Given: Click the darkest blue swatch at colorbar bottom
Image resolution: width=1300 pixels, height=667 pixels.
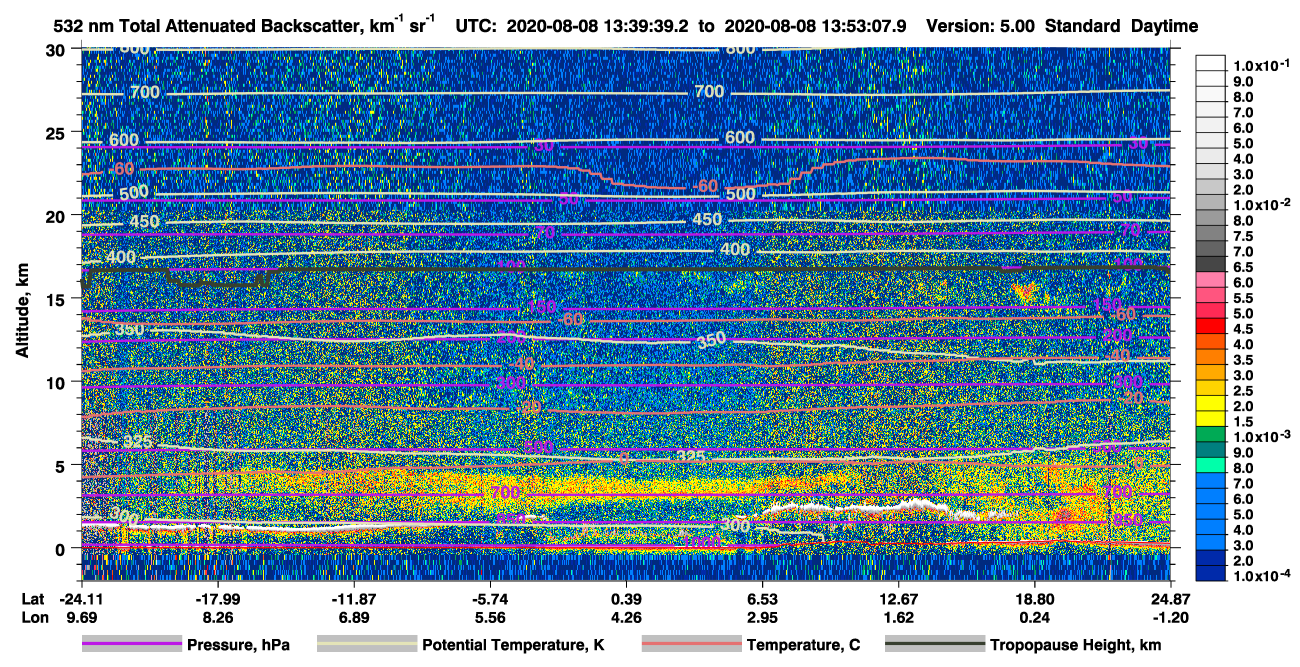Looking at the screenshot, I should click(1211, 573).
